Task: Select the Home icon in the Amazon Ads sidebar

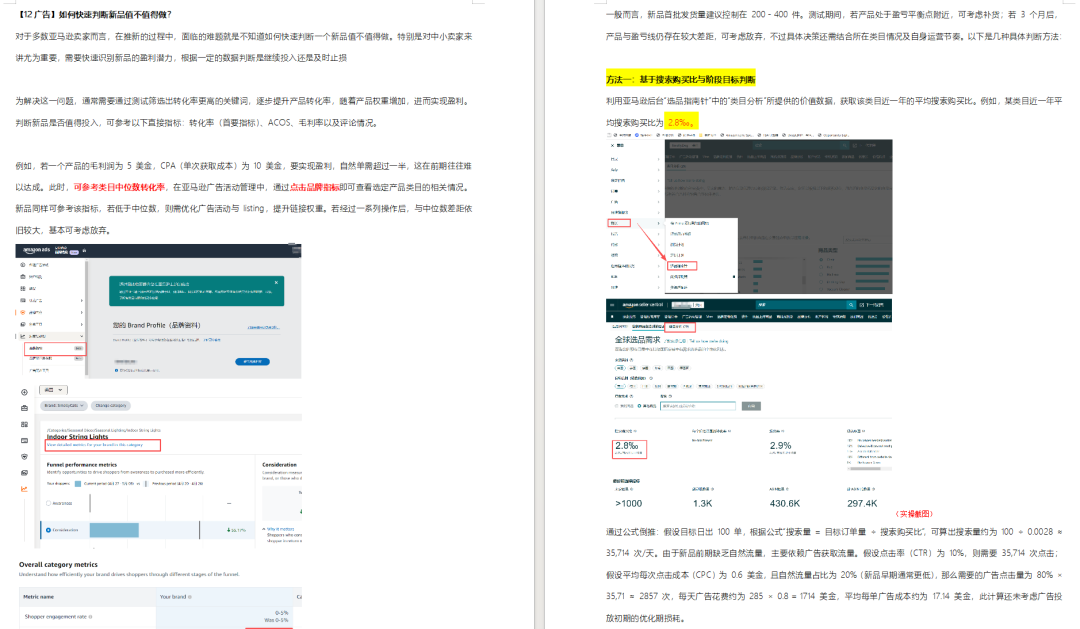Action: [x=22, y=264]
